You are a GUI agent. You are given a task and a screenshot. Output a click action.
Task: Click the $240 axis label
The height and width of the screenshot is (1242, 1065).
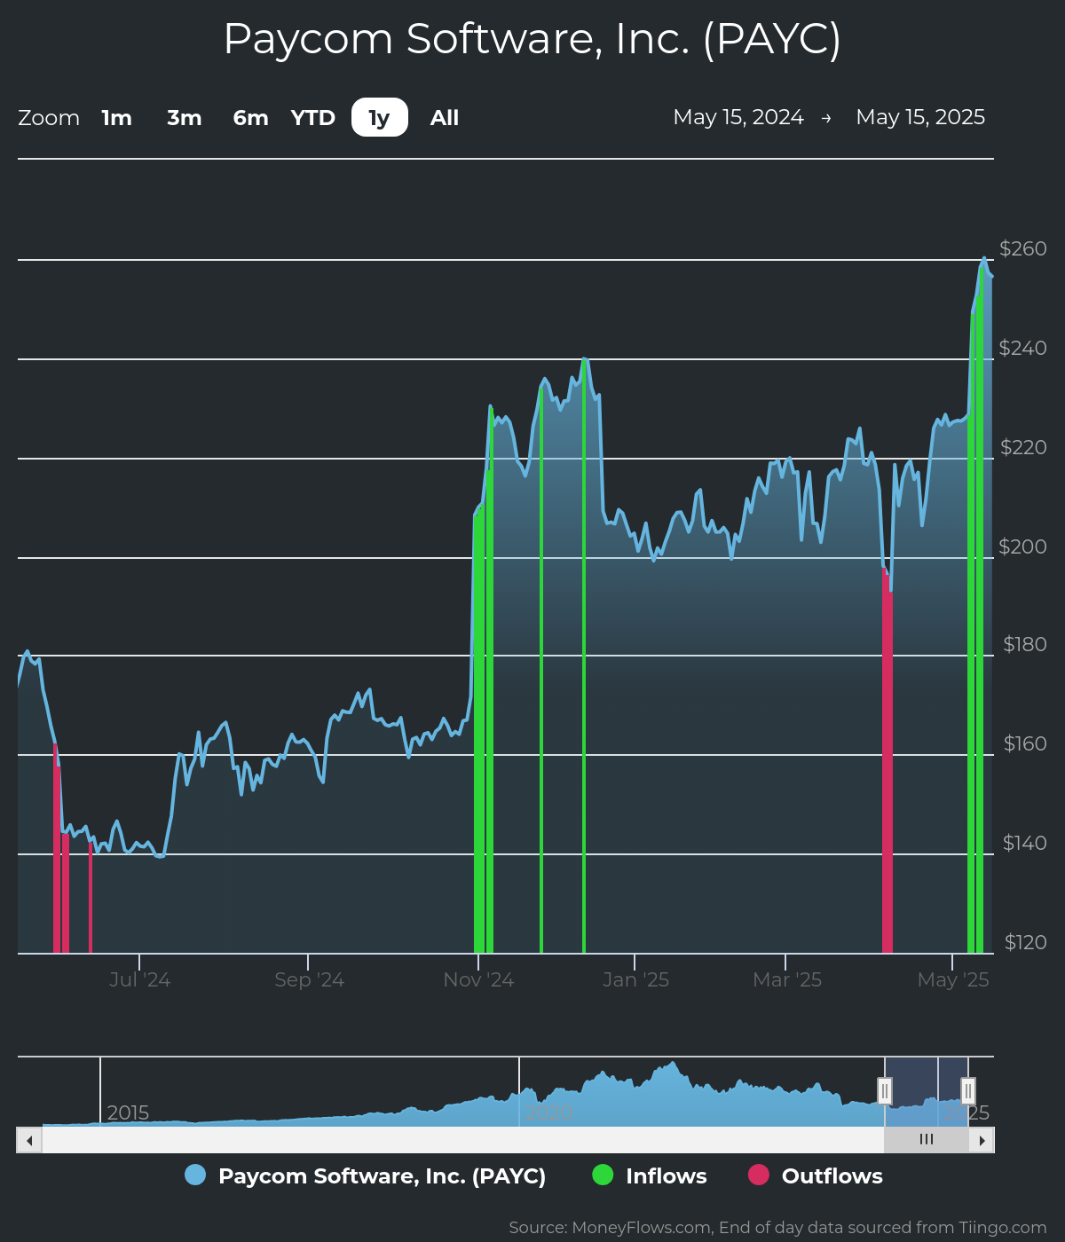pos(1023,348)
